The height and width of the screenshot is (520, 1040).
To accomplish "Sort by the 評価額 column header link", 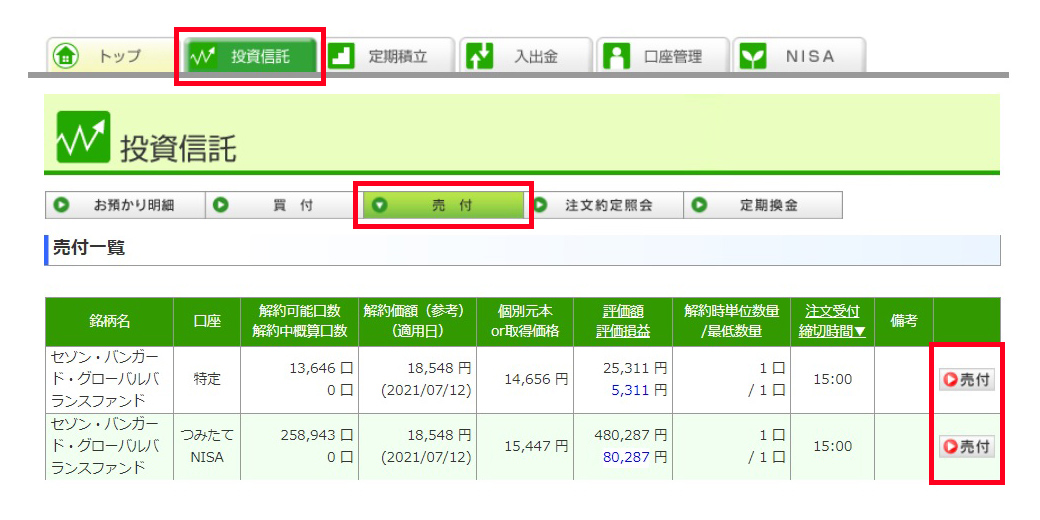I will pos(623,312).
